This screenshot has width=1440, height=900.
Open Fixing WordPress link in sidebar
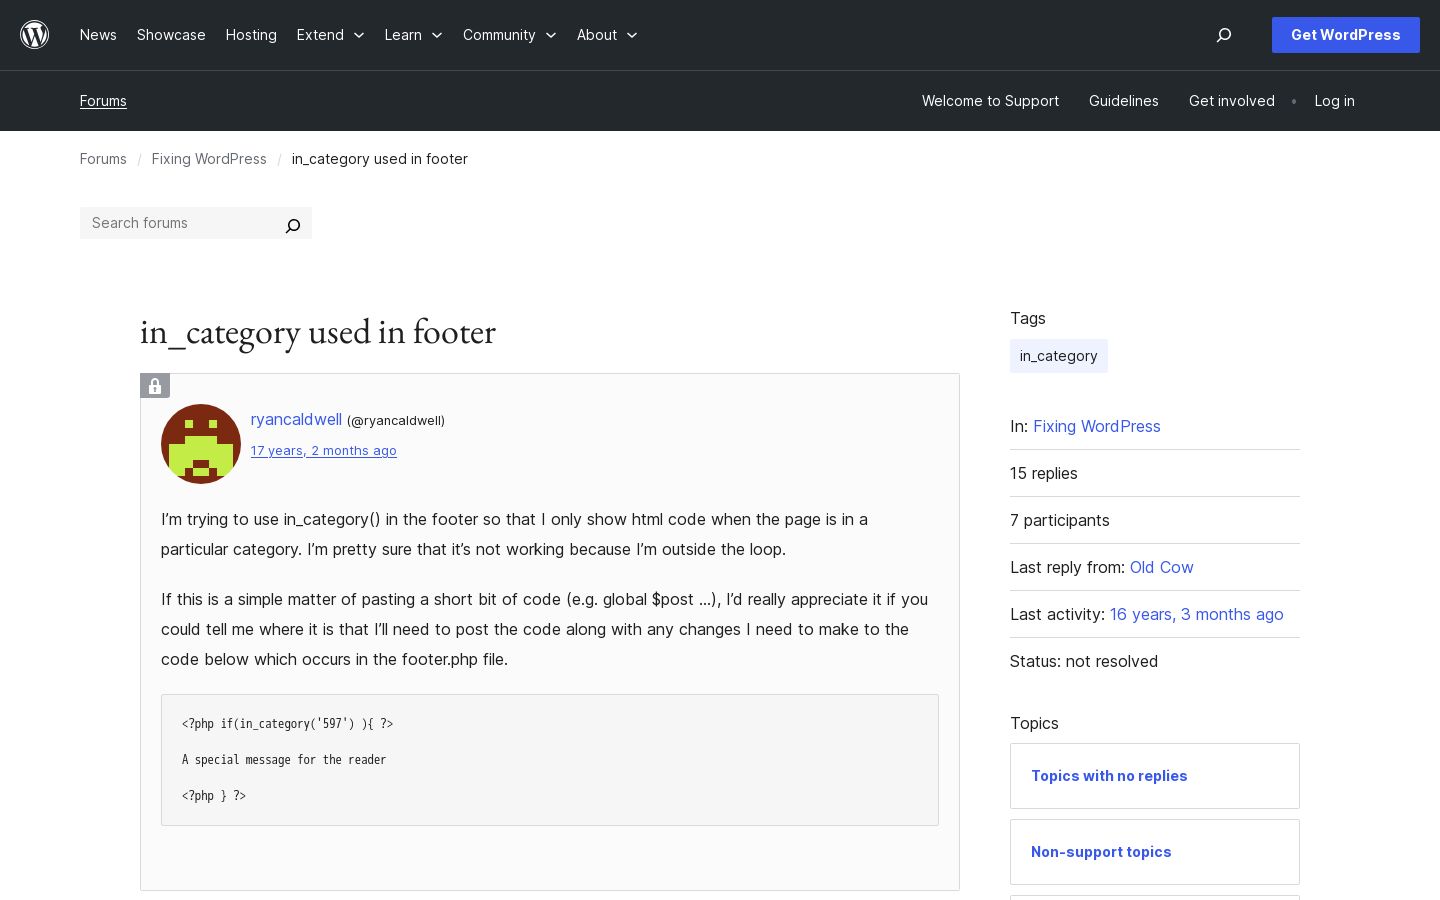1097,426
